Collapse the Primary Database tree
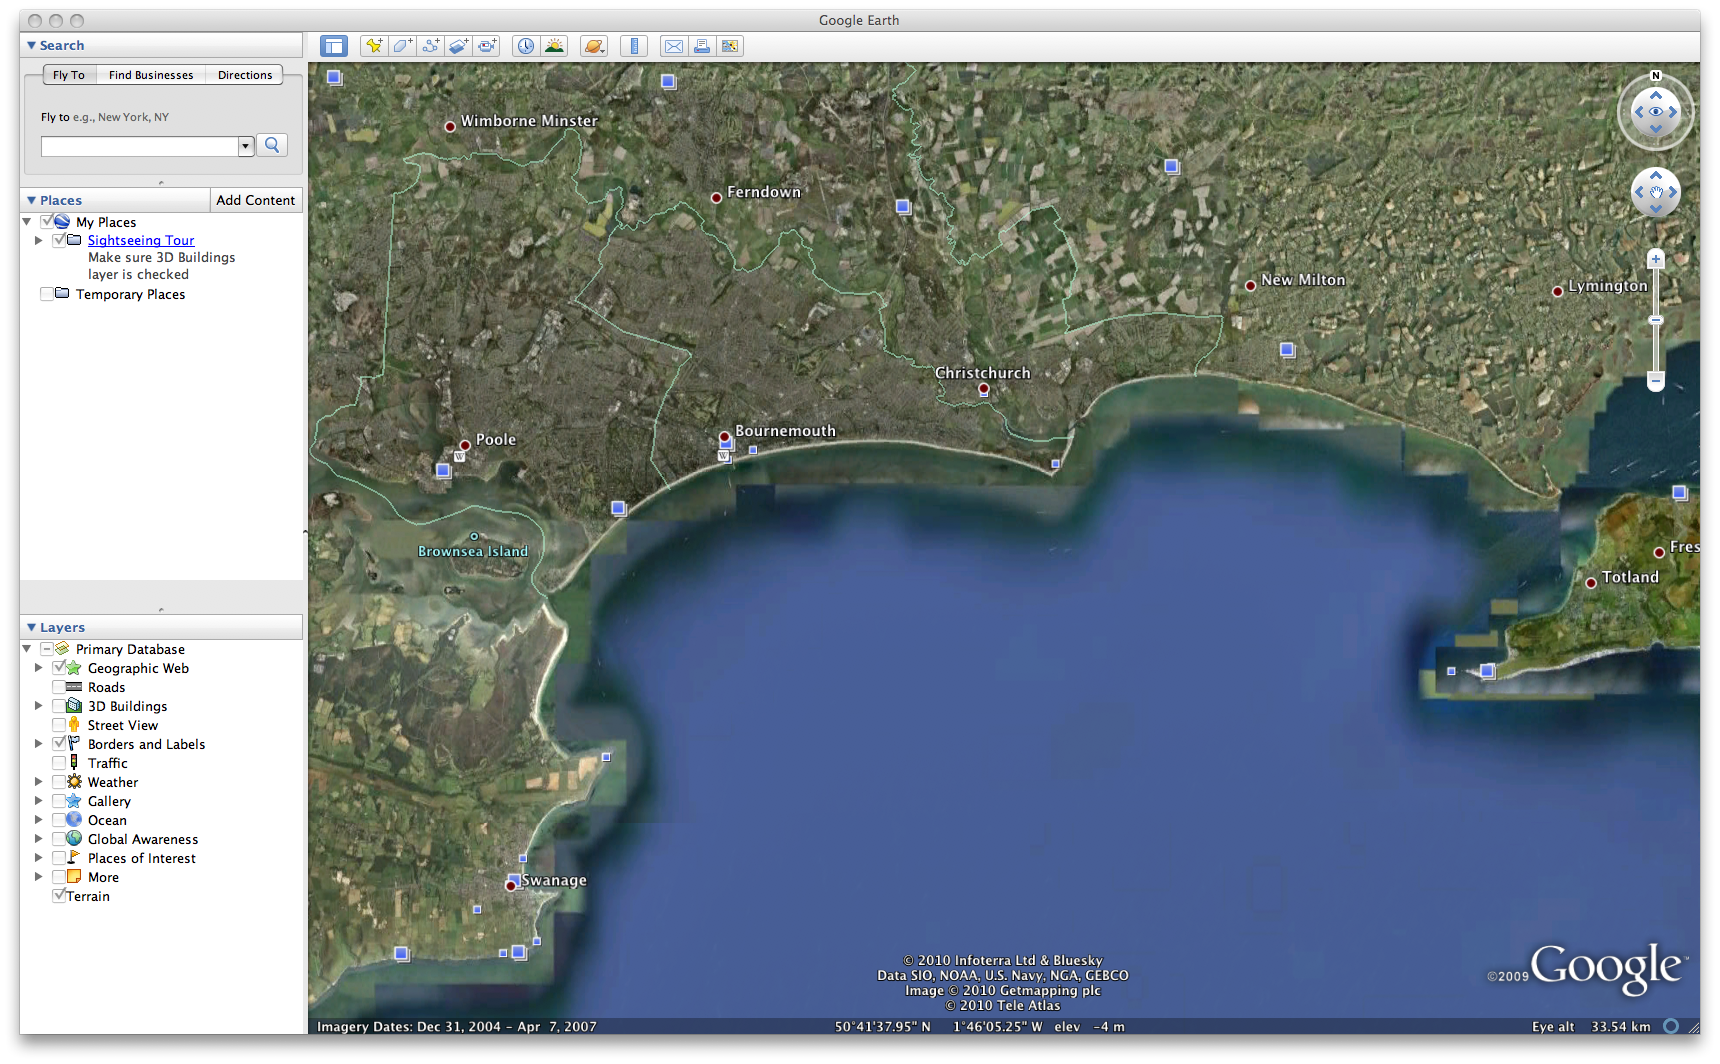Screen dimensions: 1720x1064 pyautogui.click(x=27, y=649)
